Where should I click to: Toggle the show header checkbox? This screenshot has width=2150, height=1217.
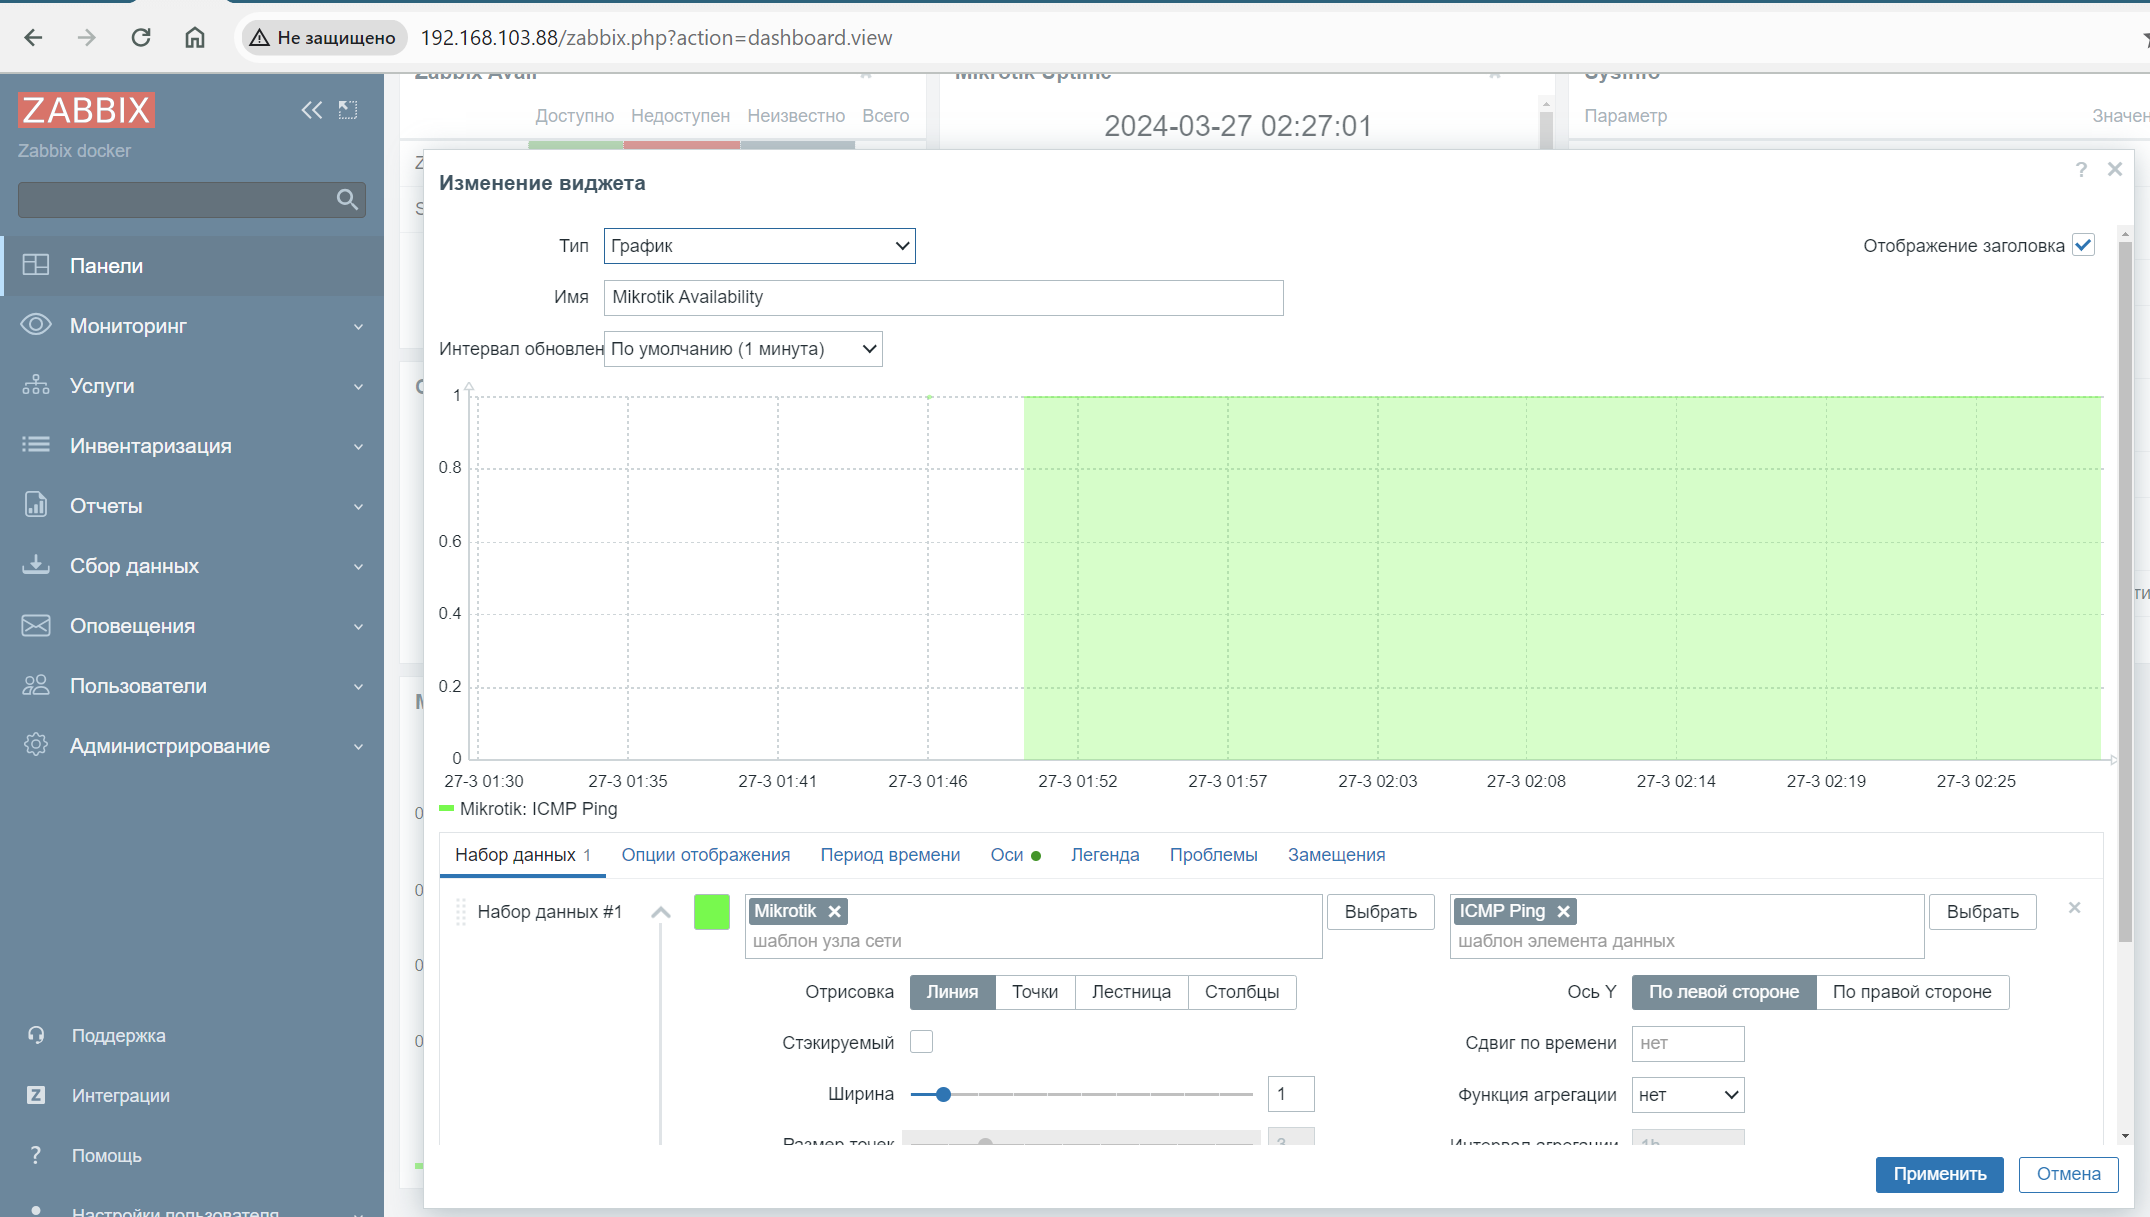(x=2083, y=246)
